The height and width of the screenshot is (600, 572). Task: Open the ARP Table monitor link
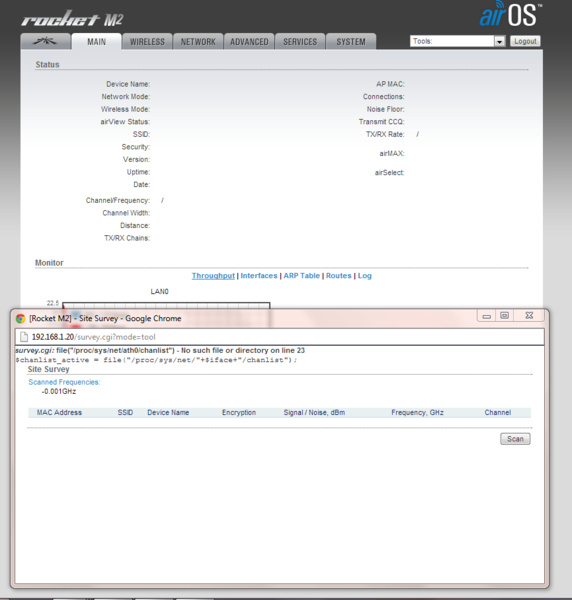point(301,276)
